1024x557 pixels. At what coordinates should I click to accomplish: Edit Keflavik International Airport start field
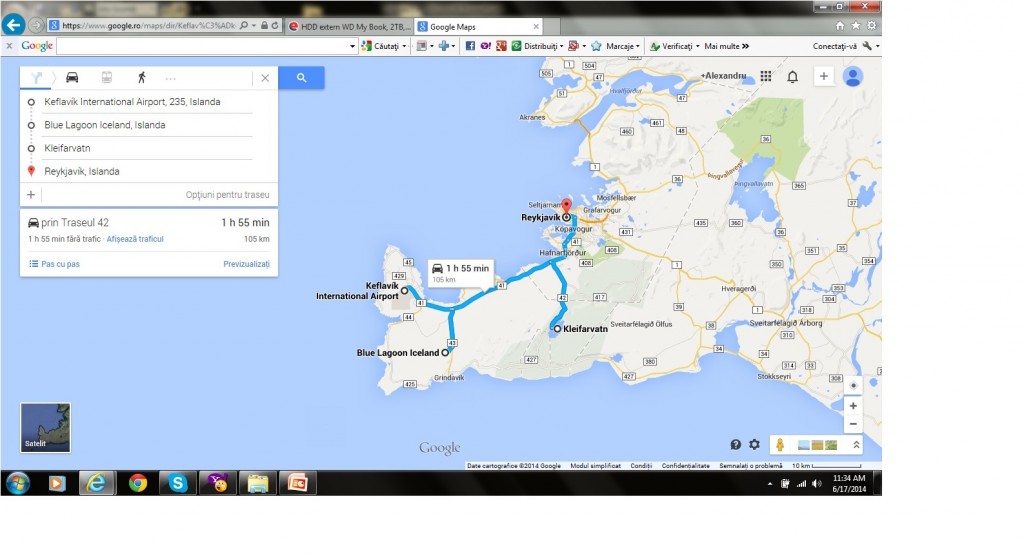[148, 102]
